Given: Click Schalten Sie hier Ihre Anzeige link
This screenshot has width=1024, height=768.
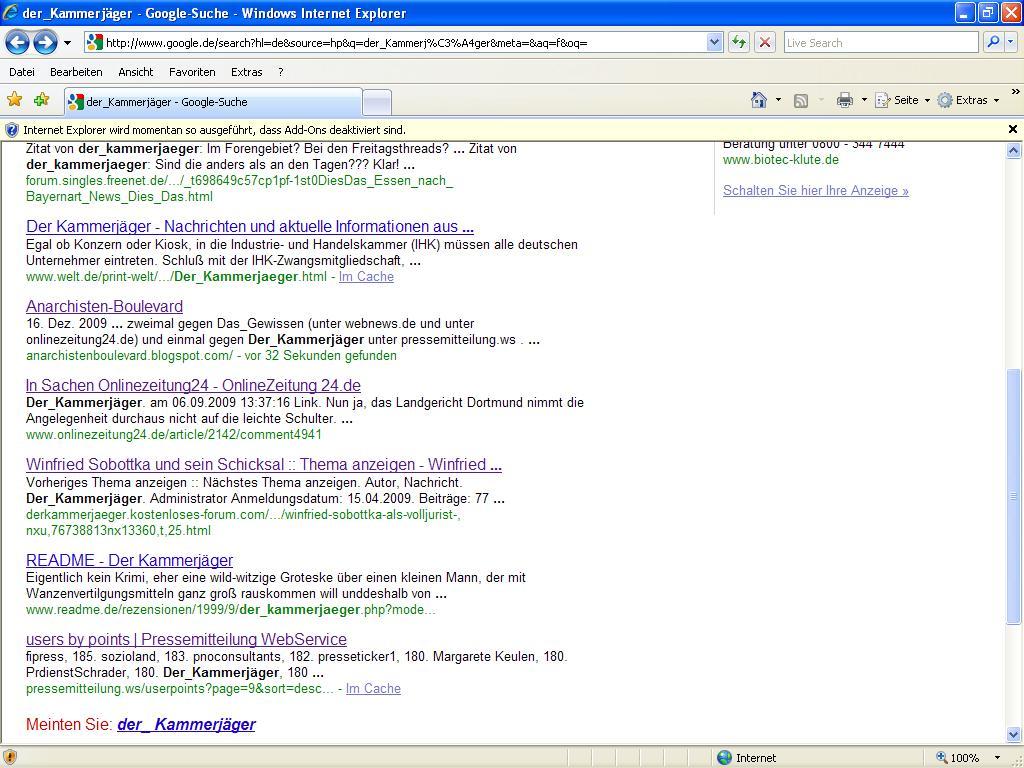Looking at the screenshot, I should [x=816, y=191].
